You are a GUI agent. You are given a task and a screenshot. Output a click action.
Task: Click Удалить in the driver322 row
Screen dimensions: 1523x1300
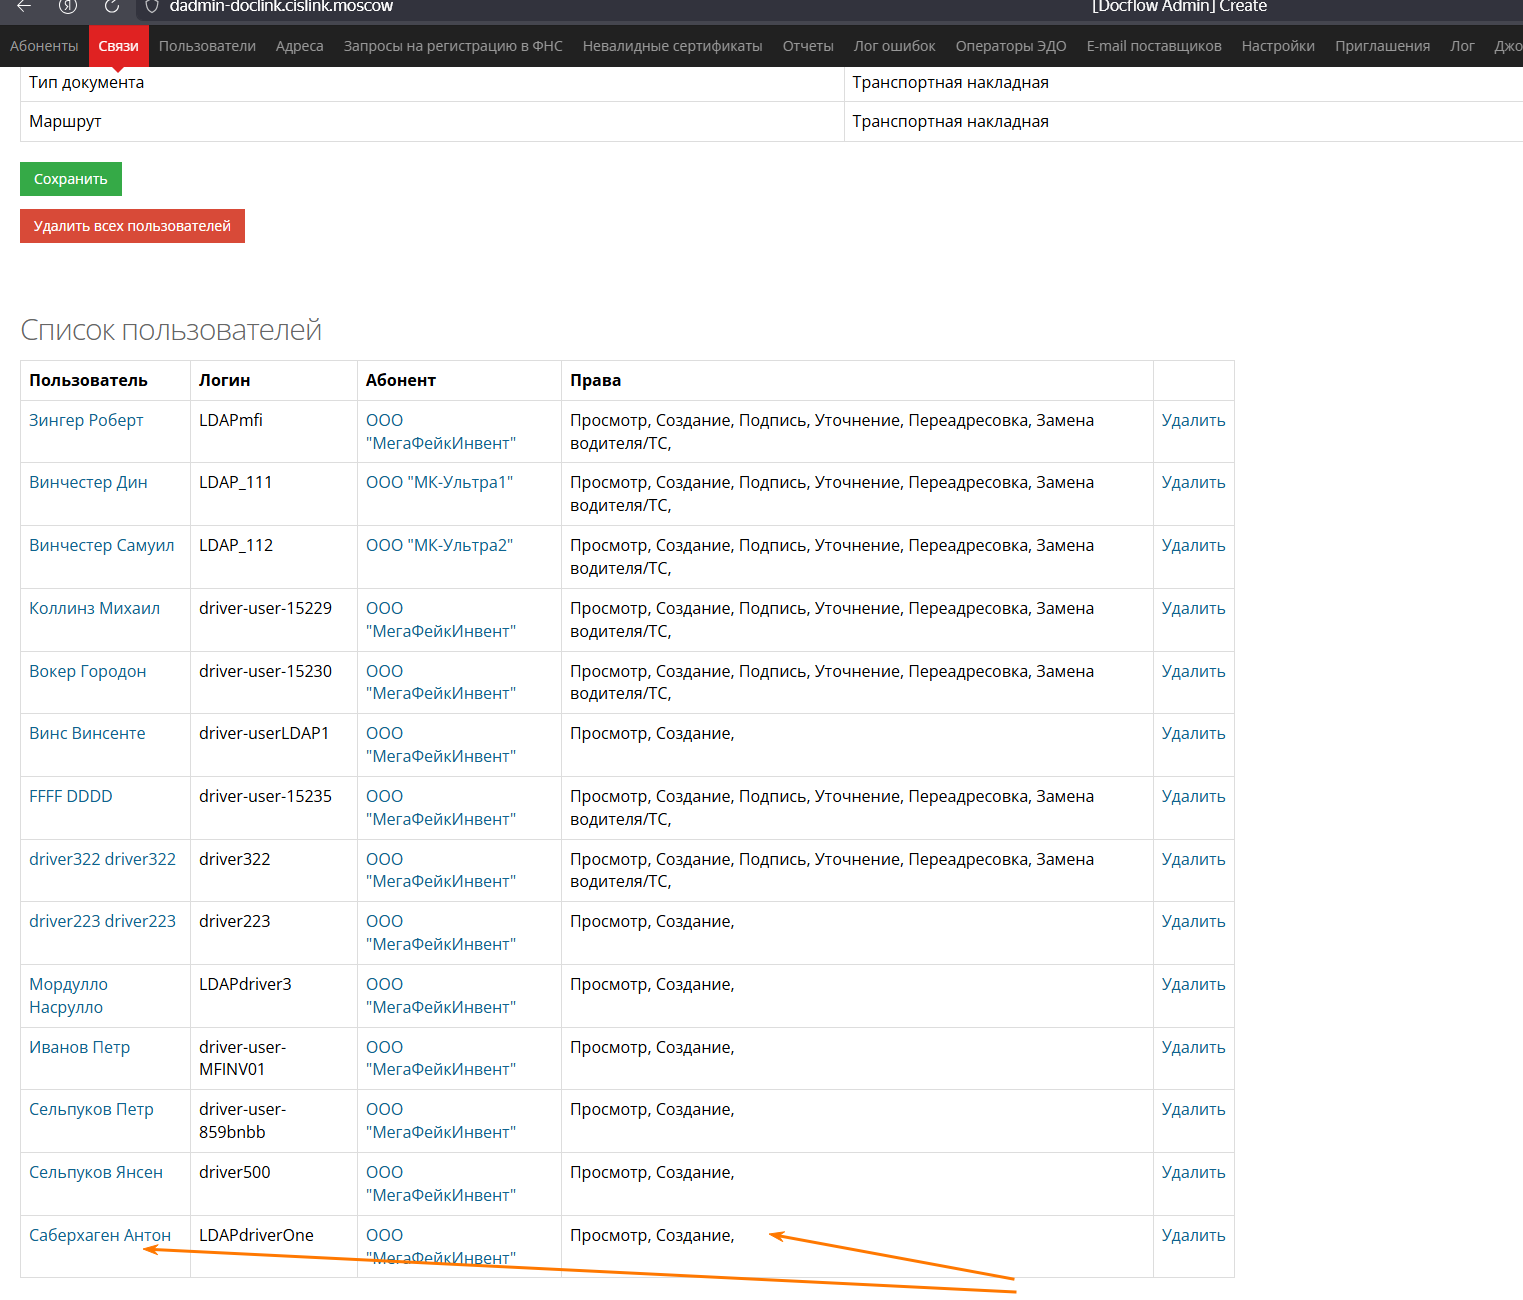click(1193, 859)
